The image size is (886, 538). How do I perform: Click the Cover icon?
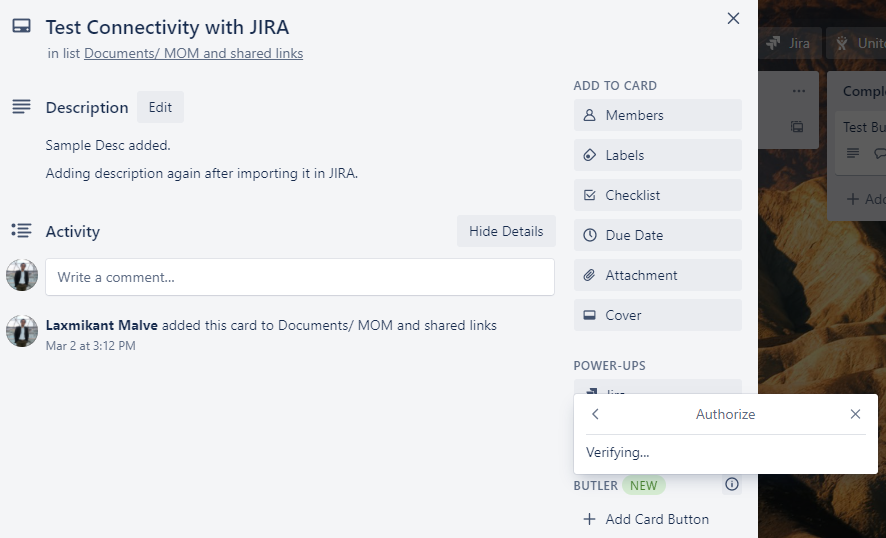[x=589, y=315]
